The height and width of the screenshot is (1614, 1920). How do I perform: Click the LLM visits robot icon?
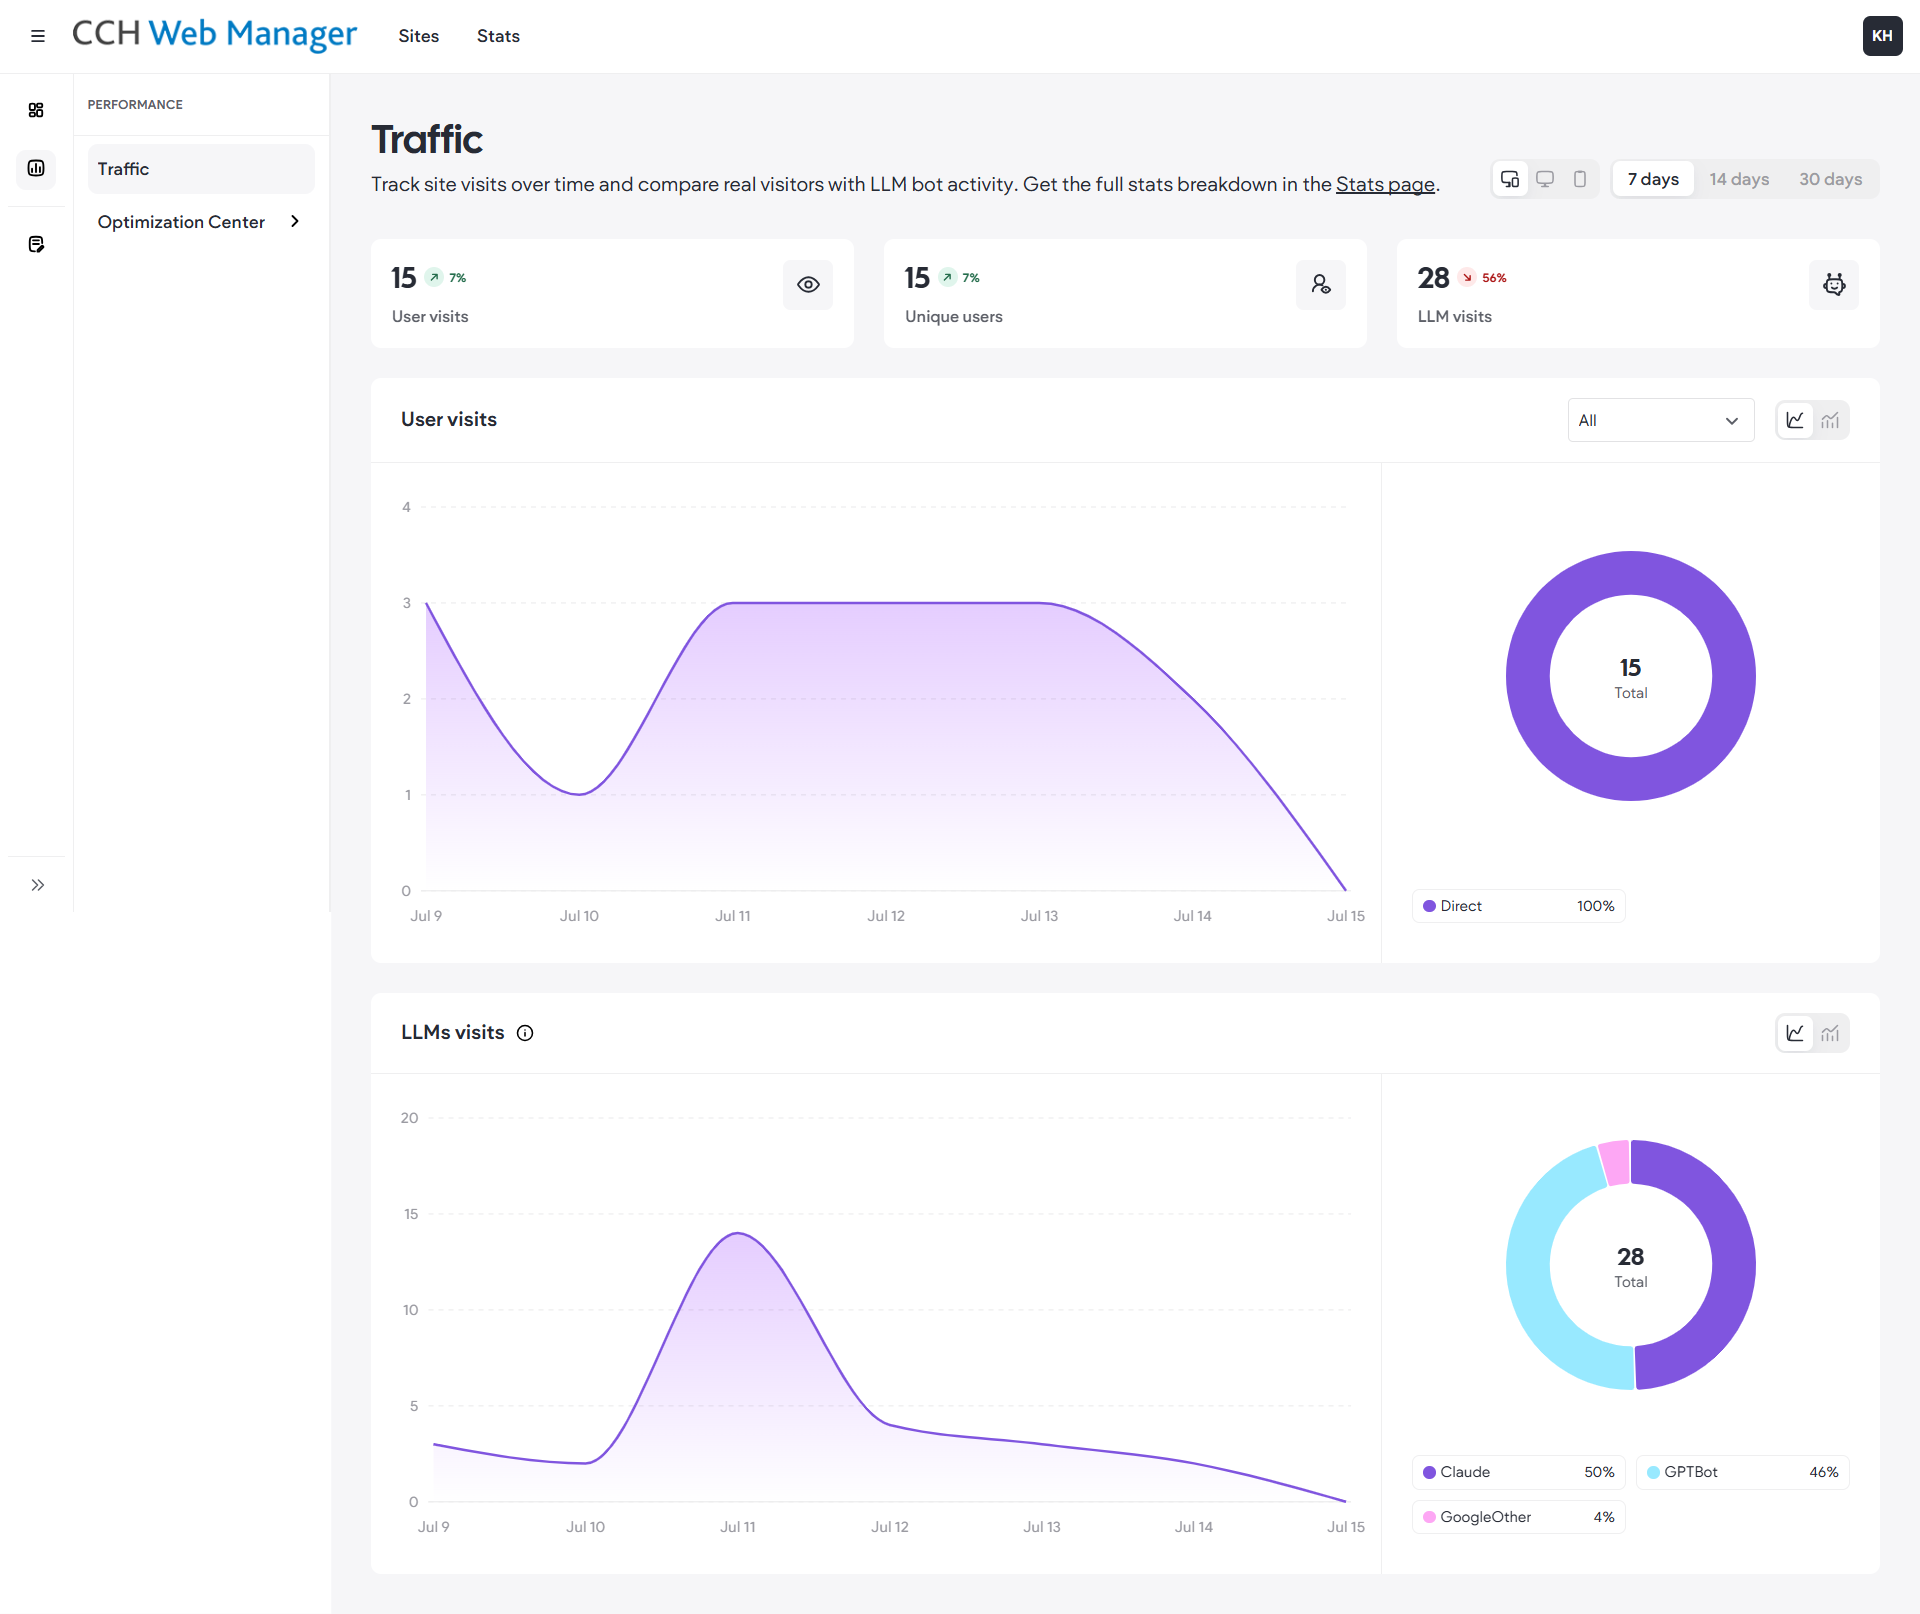pos(1834,285)
